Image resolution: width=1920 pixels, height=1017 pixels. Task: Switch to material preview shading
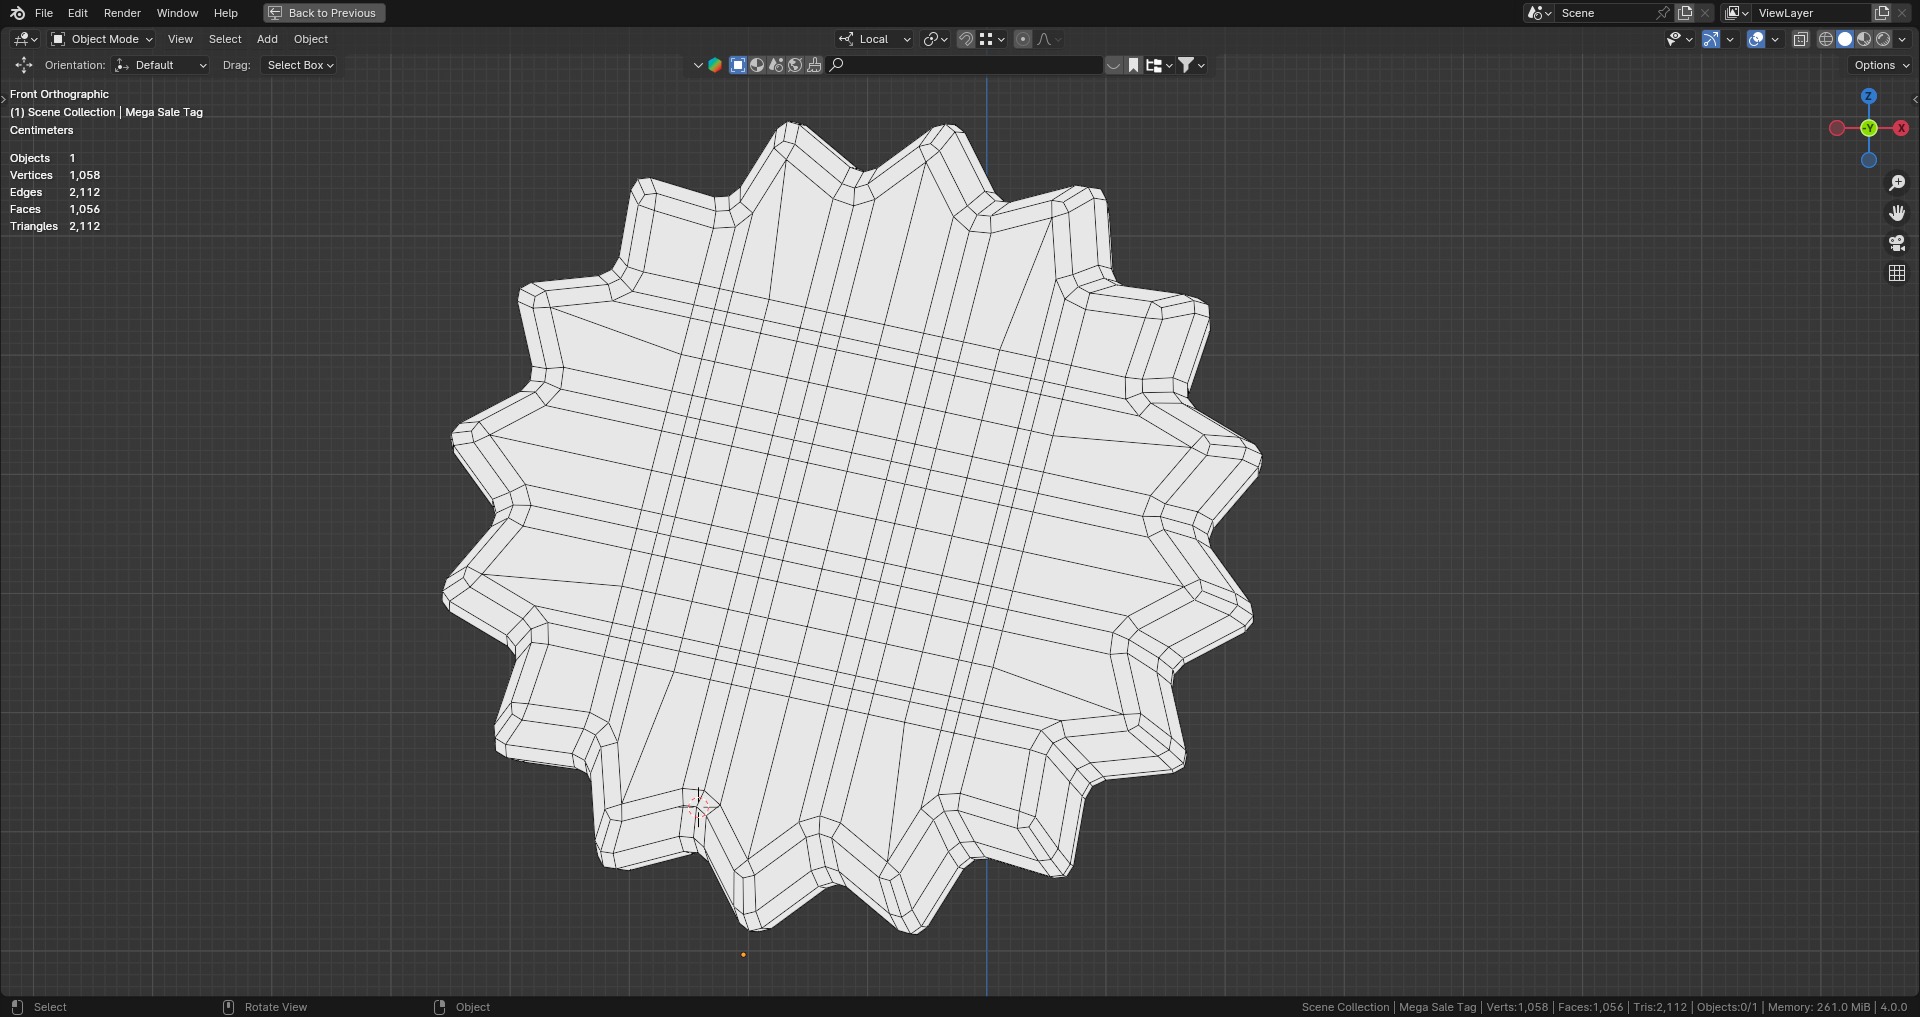tap(1864, 39)
